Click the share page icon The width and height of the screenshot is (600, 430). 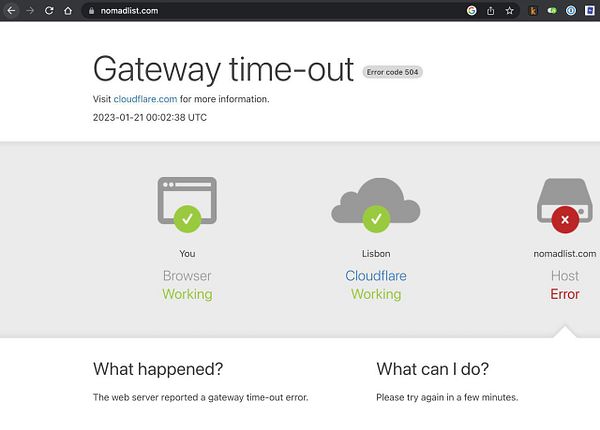491,11
